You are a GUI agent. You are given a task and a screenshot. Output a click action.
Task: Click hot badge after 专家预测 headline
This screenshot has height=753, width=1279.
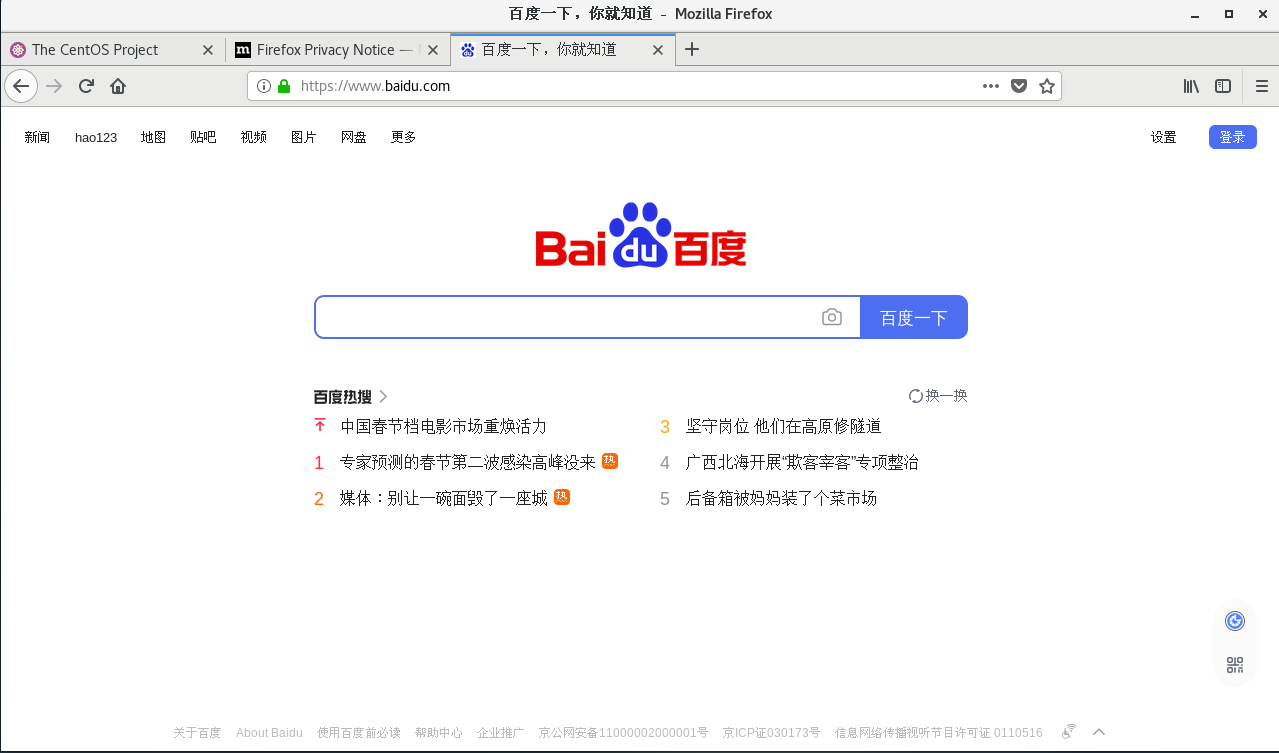[x=610, y=461]
